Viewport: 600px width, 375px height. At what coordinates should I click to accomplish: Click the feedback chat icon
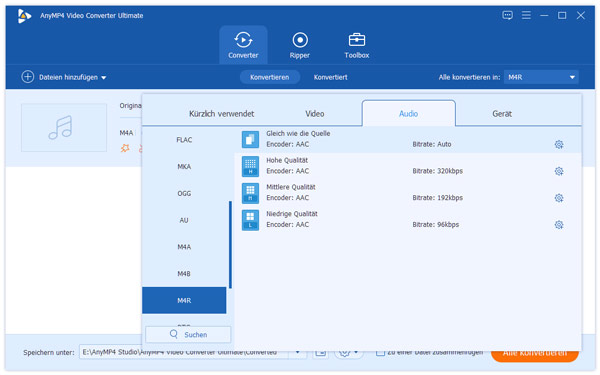(x=507, y=15)
